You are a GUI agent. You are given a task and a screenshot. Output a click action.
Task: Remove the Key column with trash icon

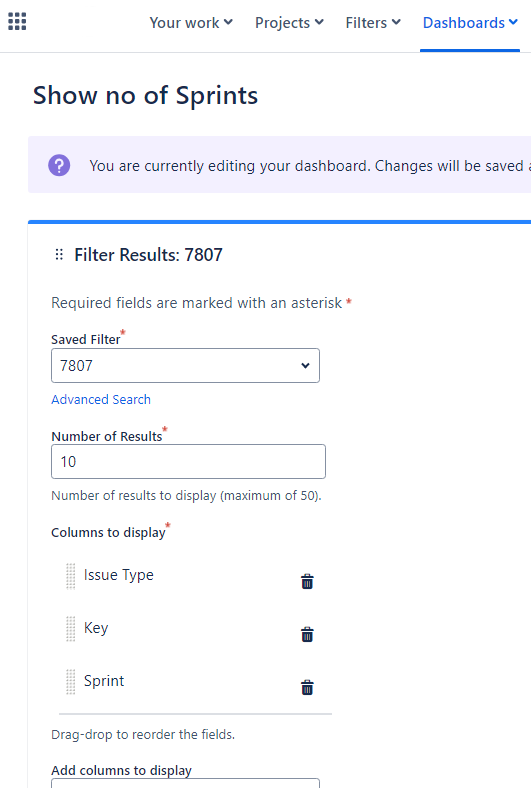pyautogui.click(x=307, y=635)
